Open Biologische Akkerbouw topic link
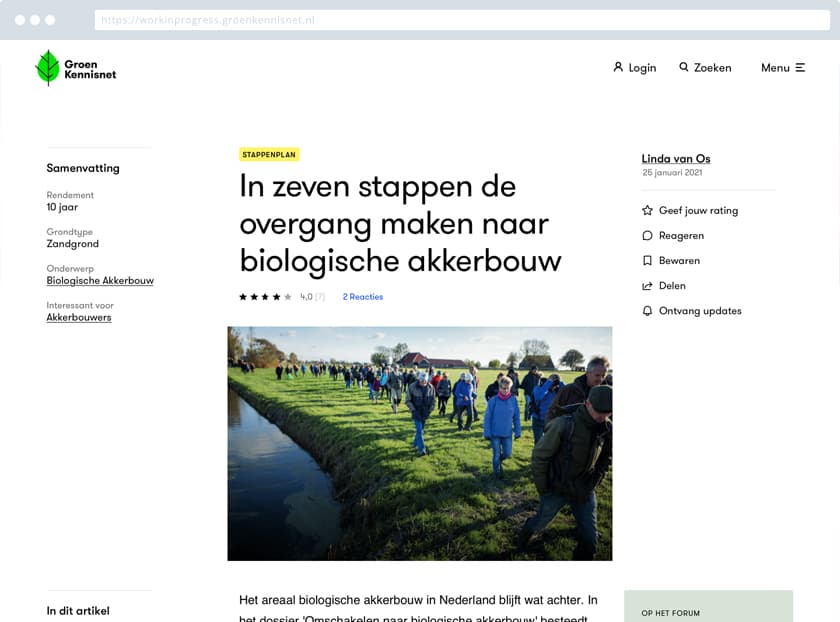The image size is (840, 622). (100, 281)
